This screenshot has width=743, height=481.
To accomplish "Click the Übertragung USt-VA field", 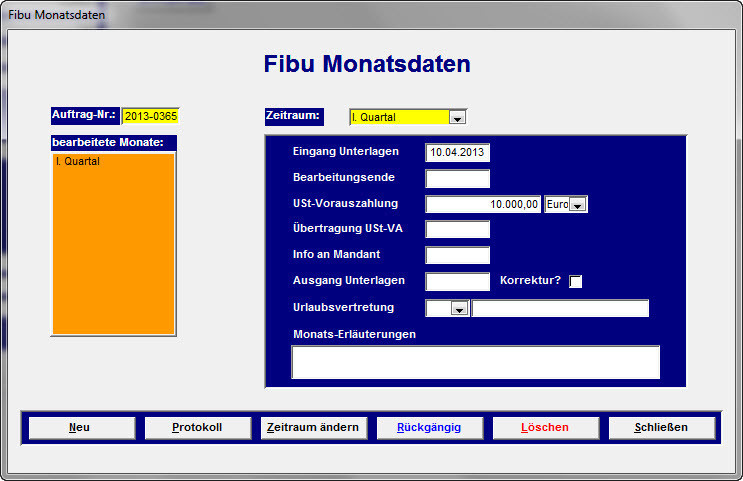I will tap(457, 229).
